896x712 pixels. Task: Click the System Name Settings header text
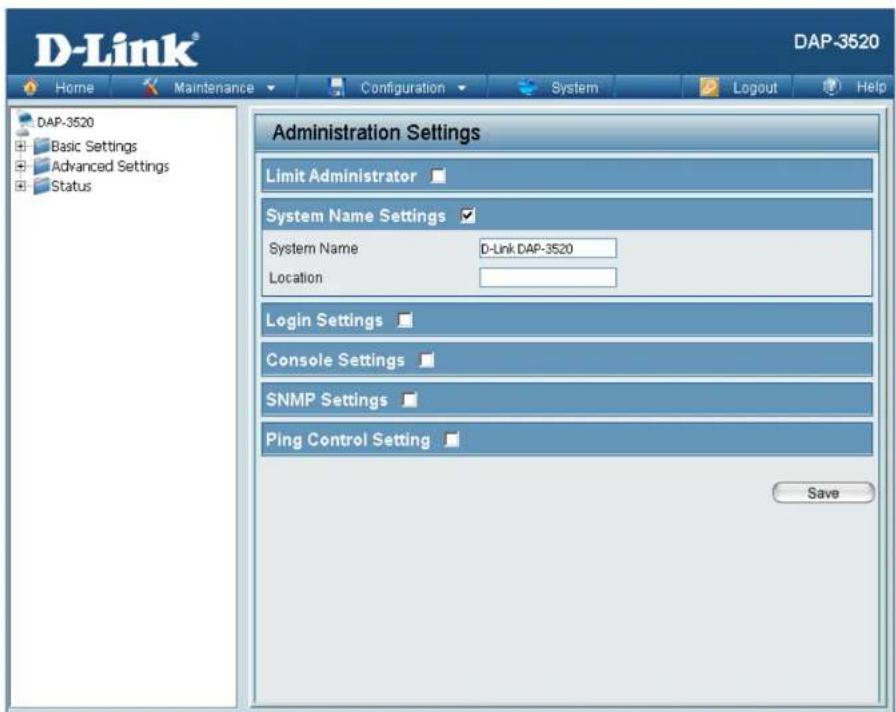tap(355, 216)
